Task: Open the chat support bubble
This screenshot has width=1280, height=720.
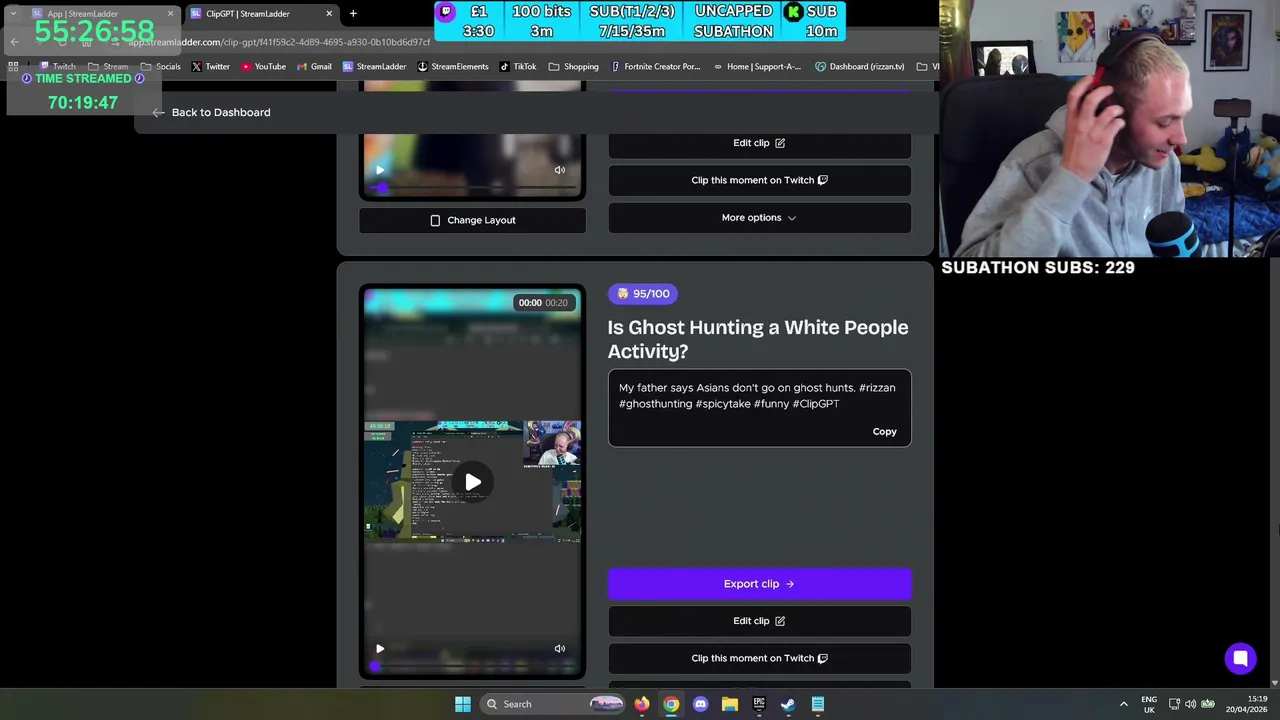Action: [1240, 658]
